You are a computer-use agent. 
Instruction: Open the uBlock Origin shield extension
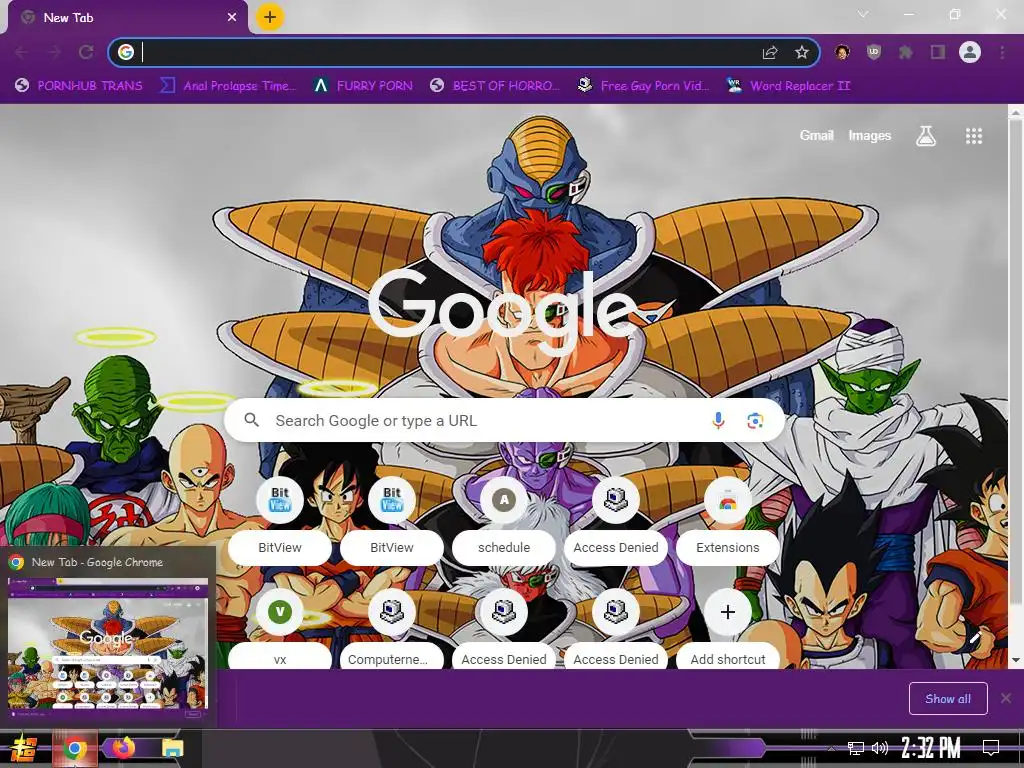tap(874, 52)
